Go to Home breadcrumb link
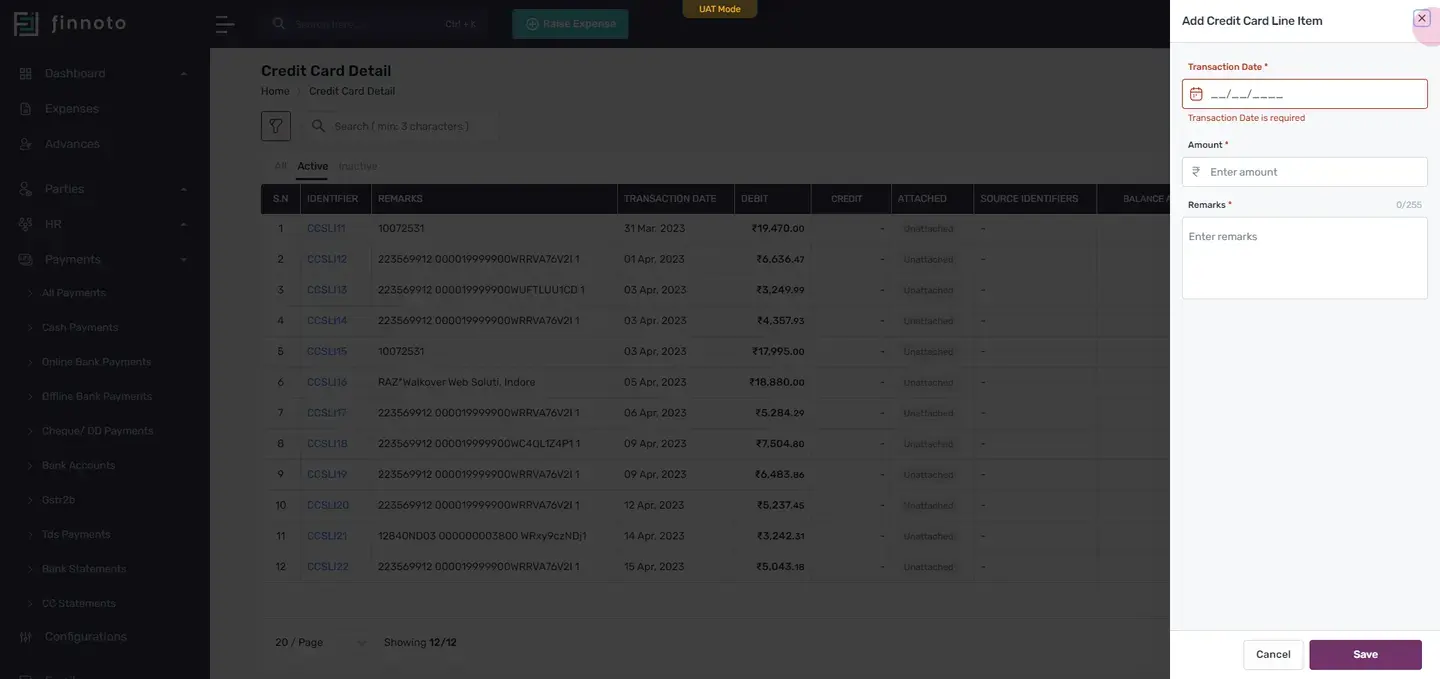This screenshot has width=1440, height=679. pyautogui.click(x=275, y=91)
